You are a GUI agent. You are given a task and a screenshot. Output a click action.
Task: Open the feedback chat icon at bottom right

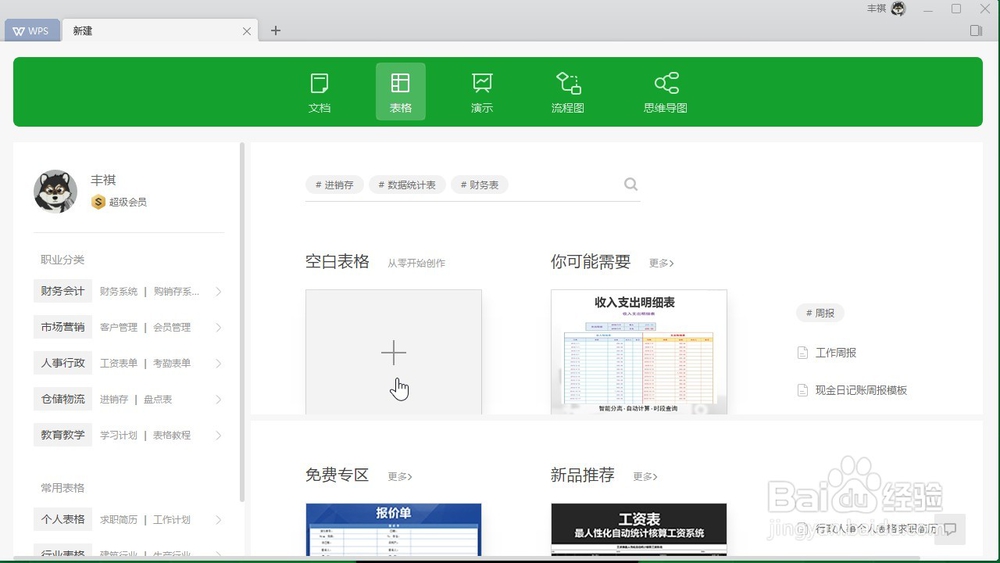950,529
